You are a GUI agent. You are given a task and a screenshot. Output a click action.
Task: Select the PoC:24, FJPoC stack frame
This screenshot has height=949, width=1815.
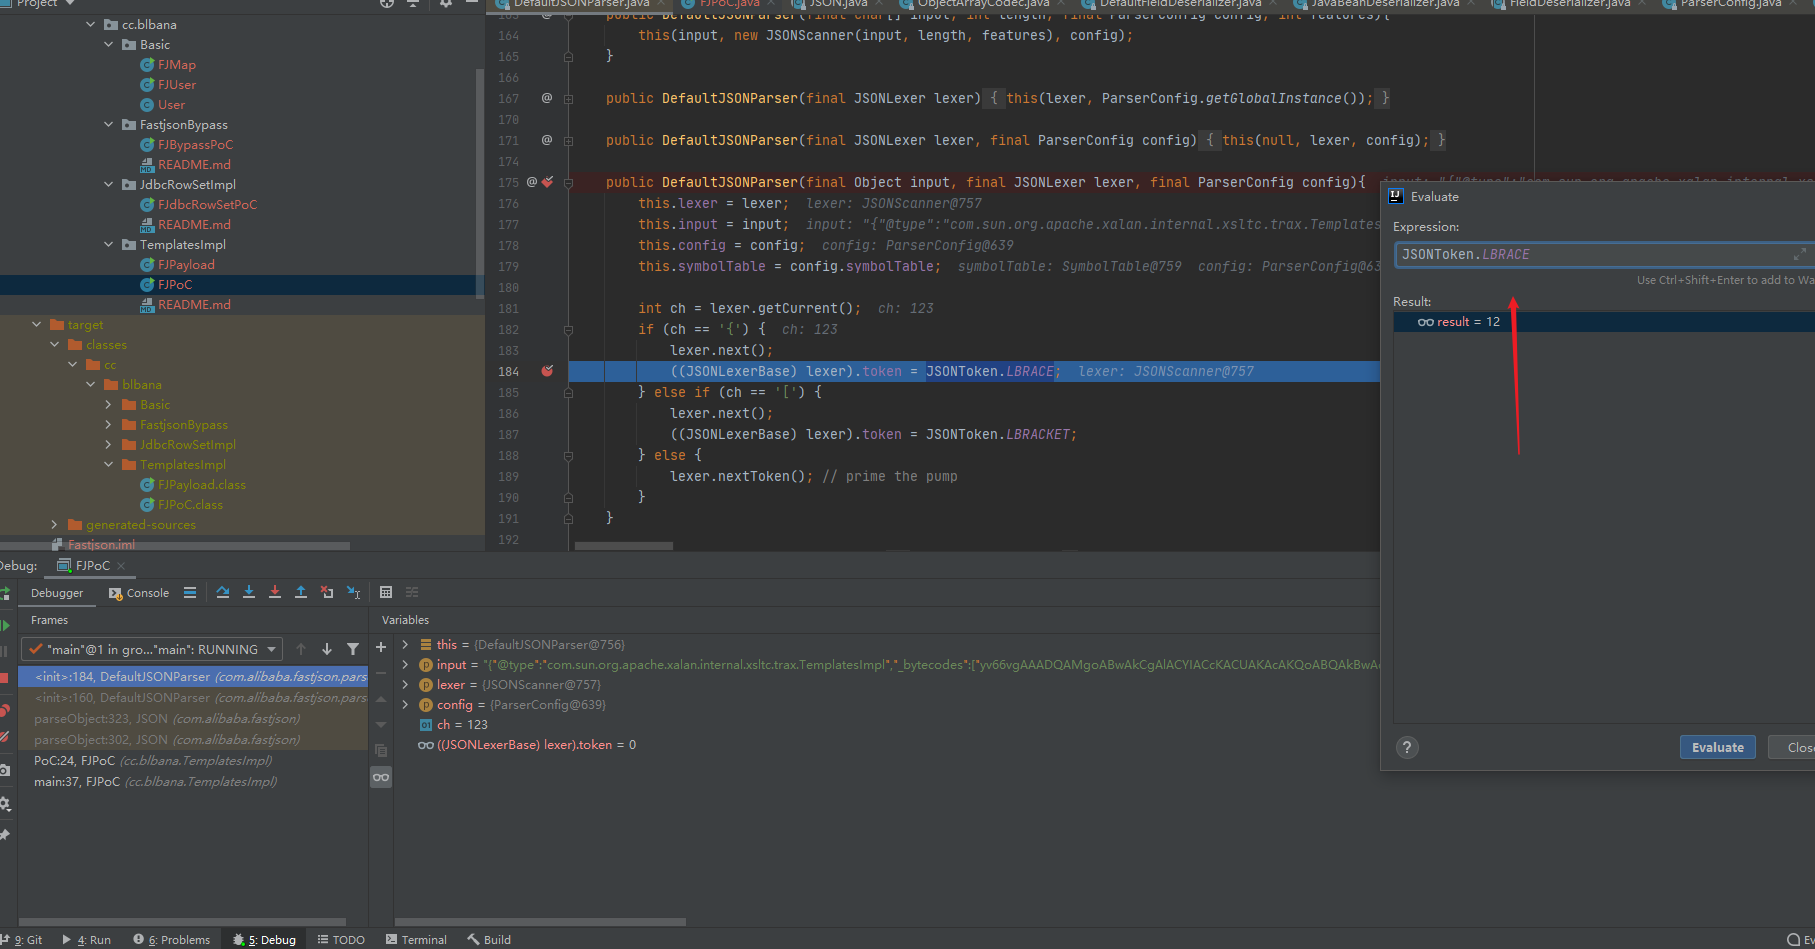[193, 761]
